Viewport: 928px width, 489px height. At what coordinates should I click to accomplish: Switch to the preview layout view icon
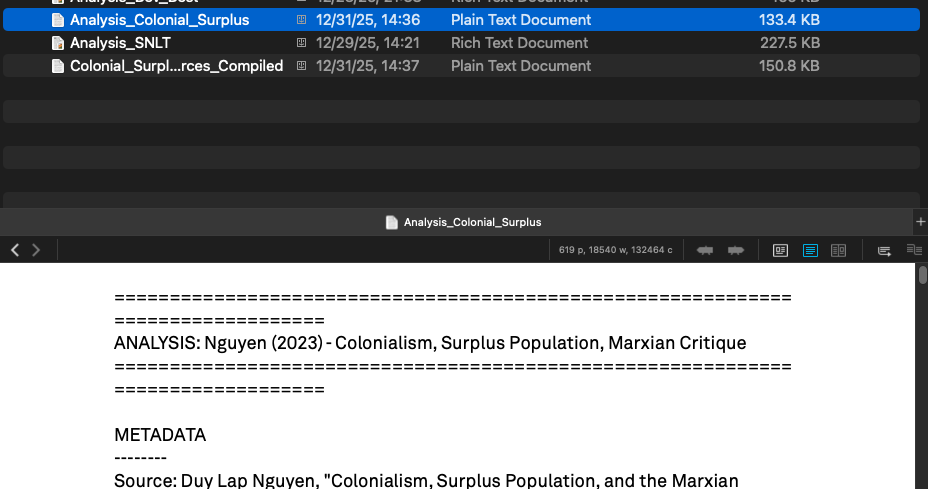[781, 250]
